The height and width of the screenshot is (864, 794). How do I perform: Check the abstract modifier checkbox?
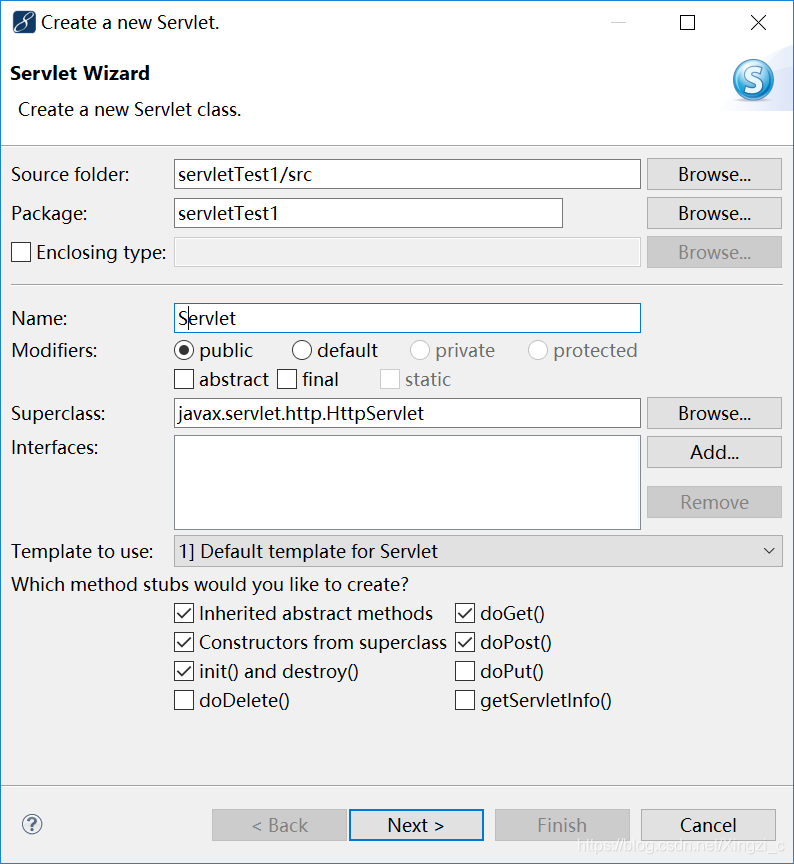(x=184, y=380)
